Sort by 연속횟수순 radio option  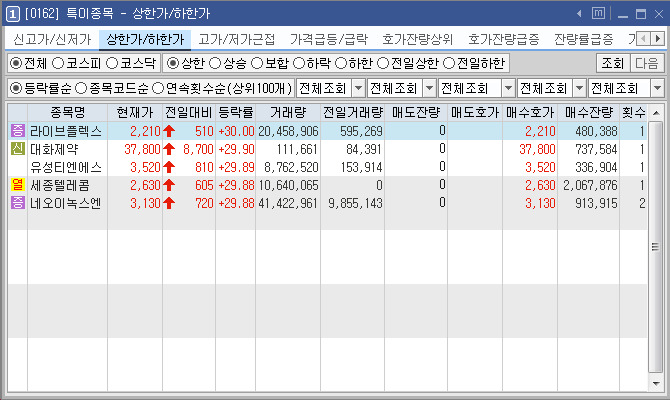(x=158, y=88)
